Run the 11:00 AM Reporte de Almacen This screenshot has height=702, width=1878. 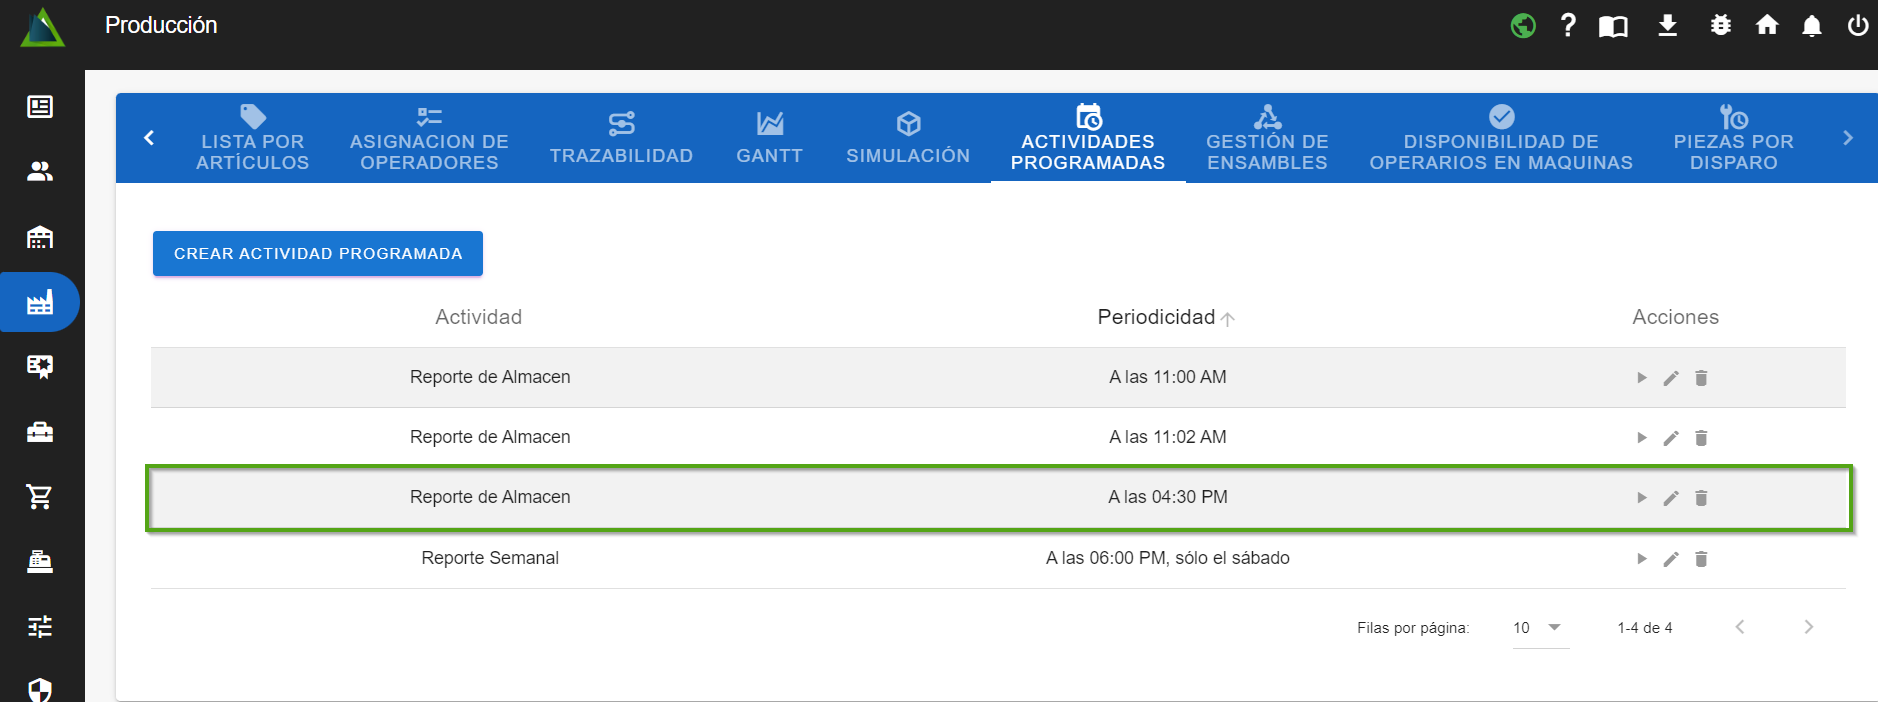click(x=1641, y=378)
